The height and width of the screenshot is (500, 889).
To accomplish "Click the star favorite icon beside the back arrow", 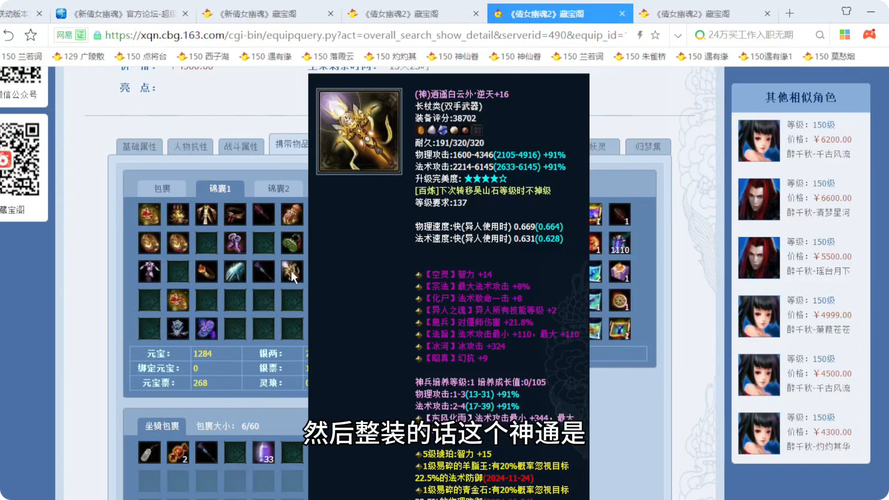I will (x=31, y=35).
